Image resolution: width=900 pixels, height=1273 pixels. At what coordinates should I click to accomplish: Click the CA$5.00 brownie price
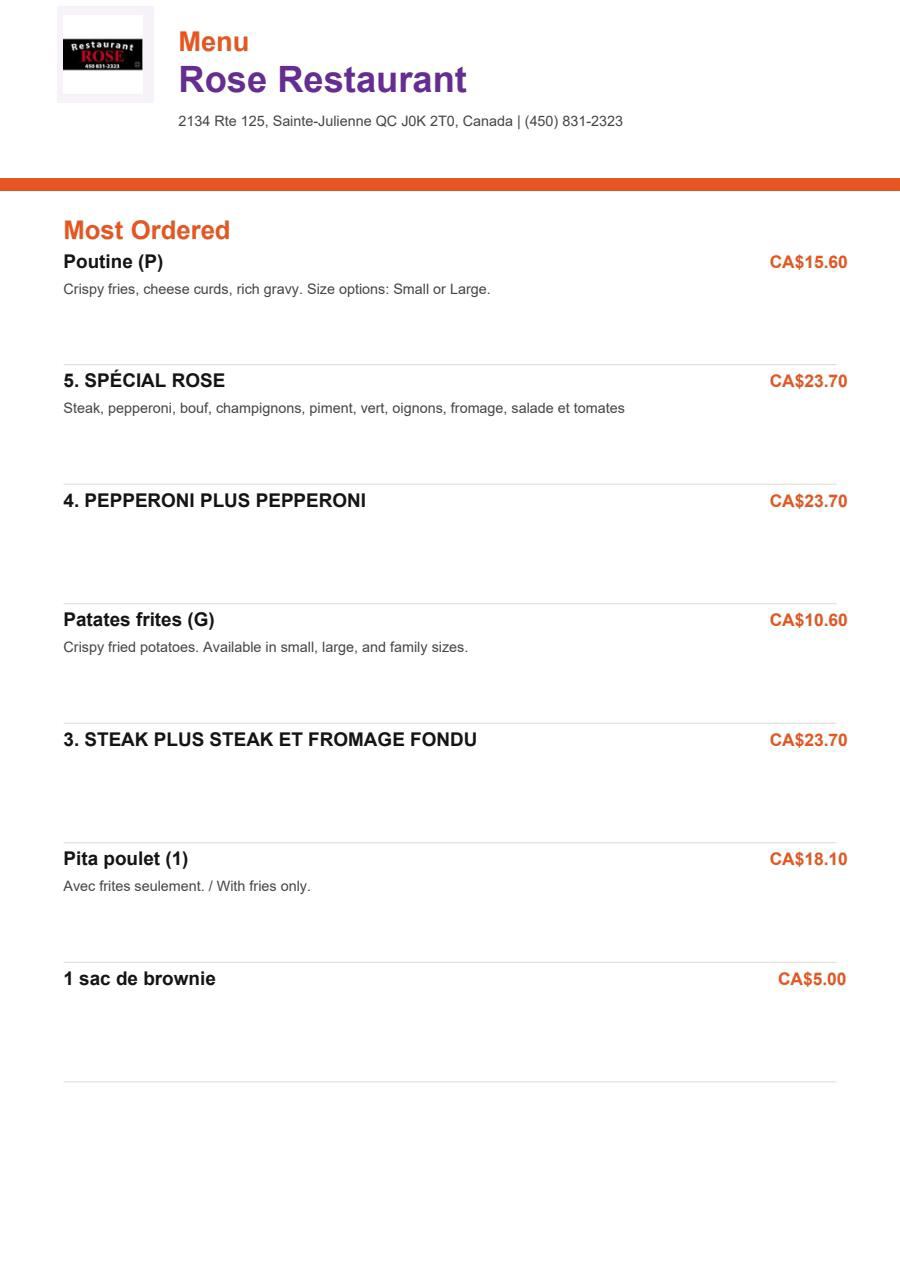click(x=812, y=979)
